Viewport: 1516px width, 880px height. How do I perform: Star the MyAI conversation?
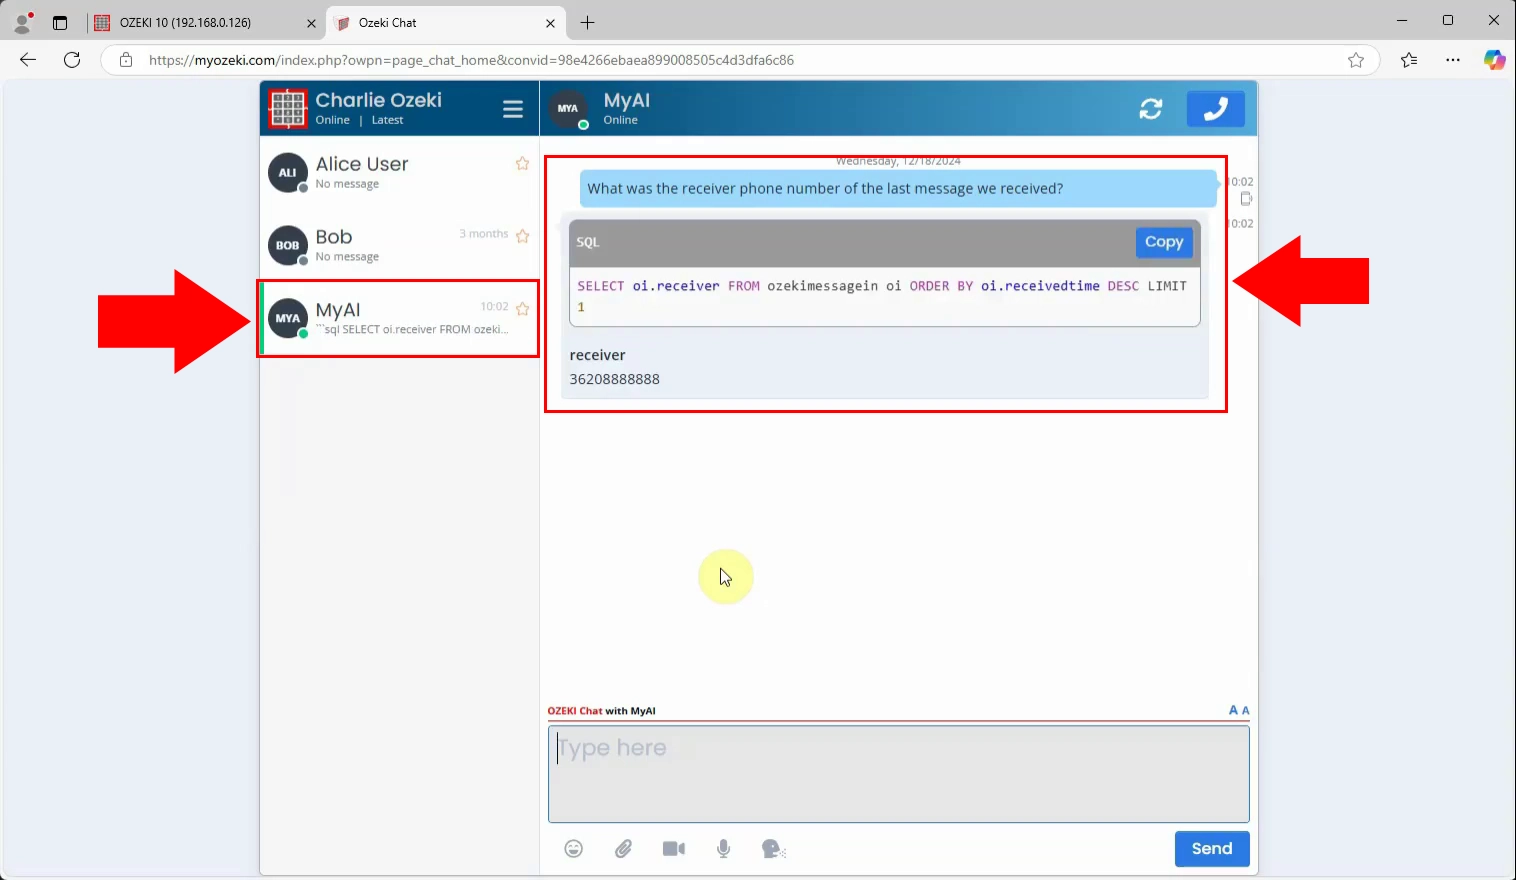tap(522, 309)
